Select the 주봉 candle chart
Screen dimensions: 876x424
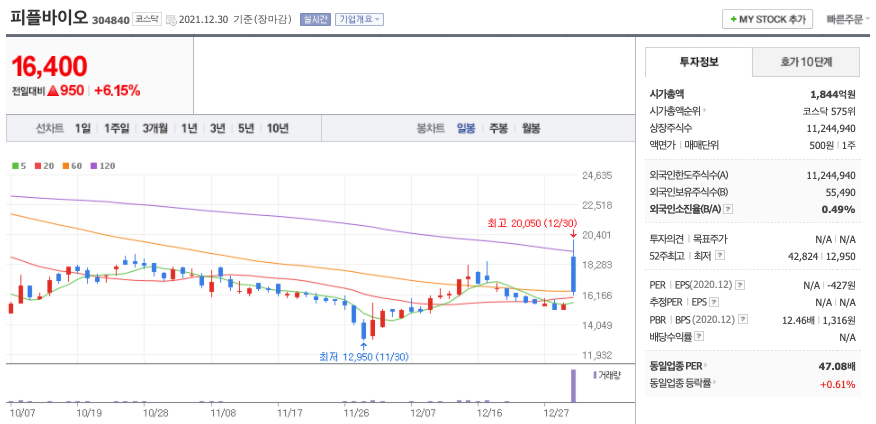[498, 128]
